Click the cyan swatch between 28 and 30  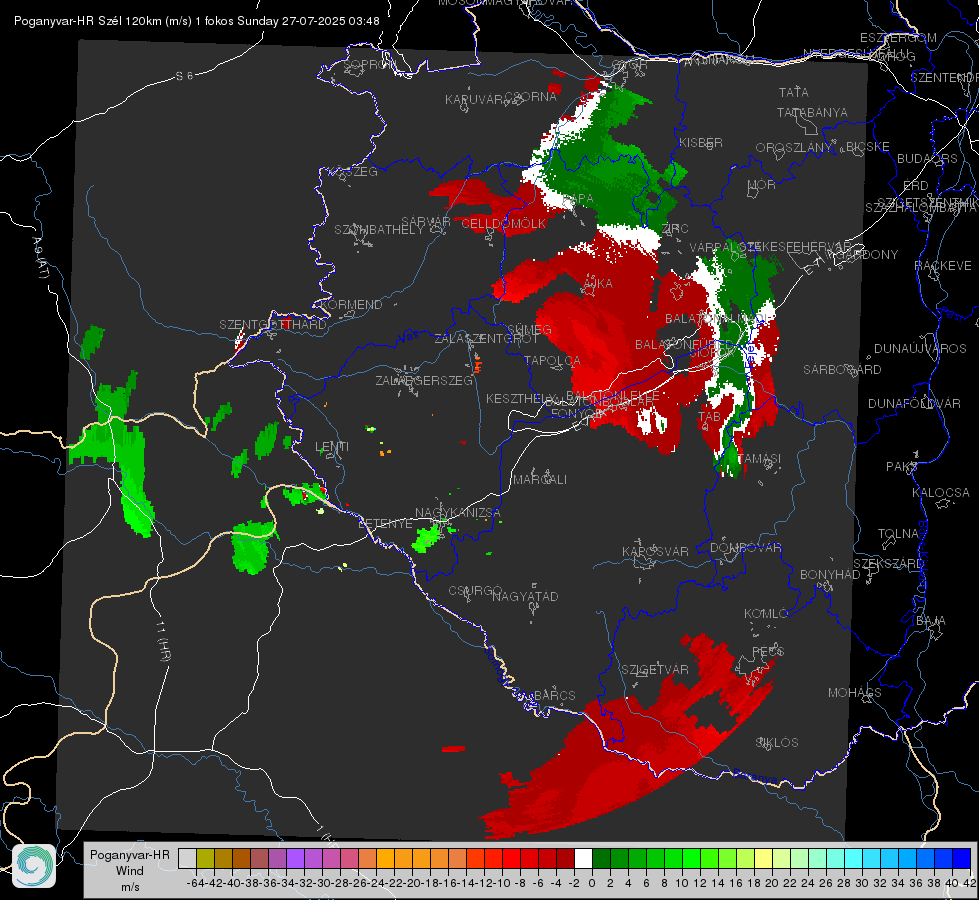coord(854,858)
